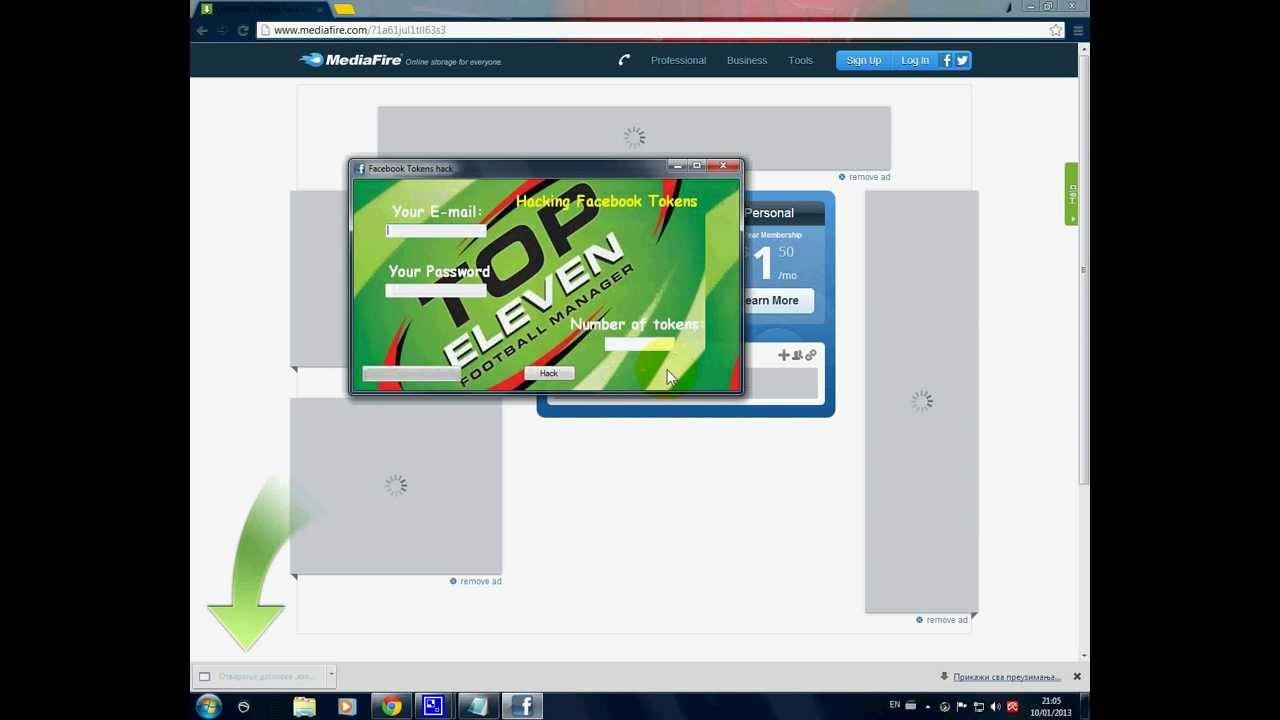1280x720 pixels.
Task: Click the EN language indicator
Action: [895, 706]
